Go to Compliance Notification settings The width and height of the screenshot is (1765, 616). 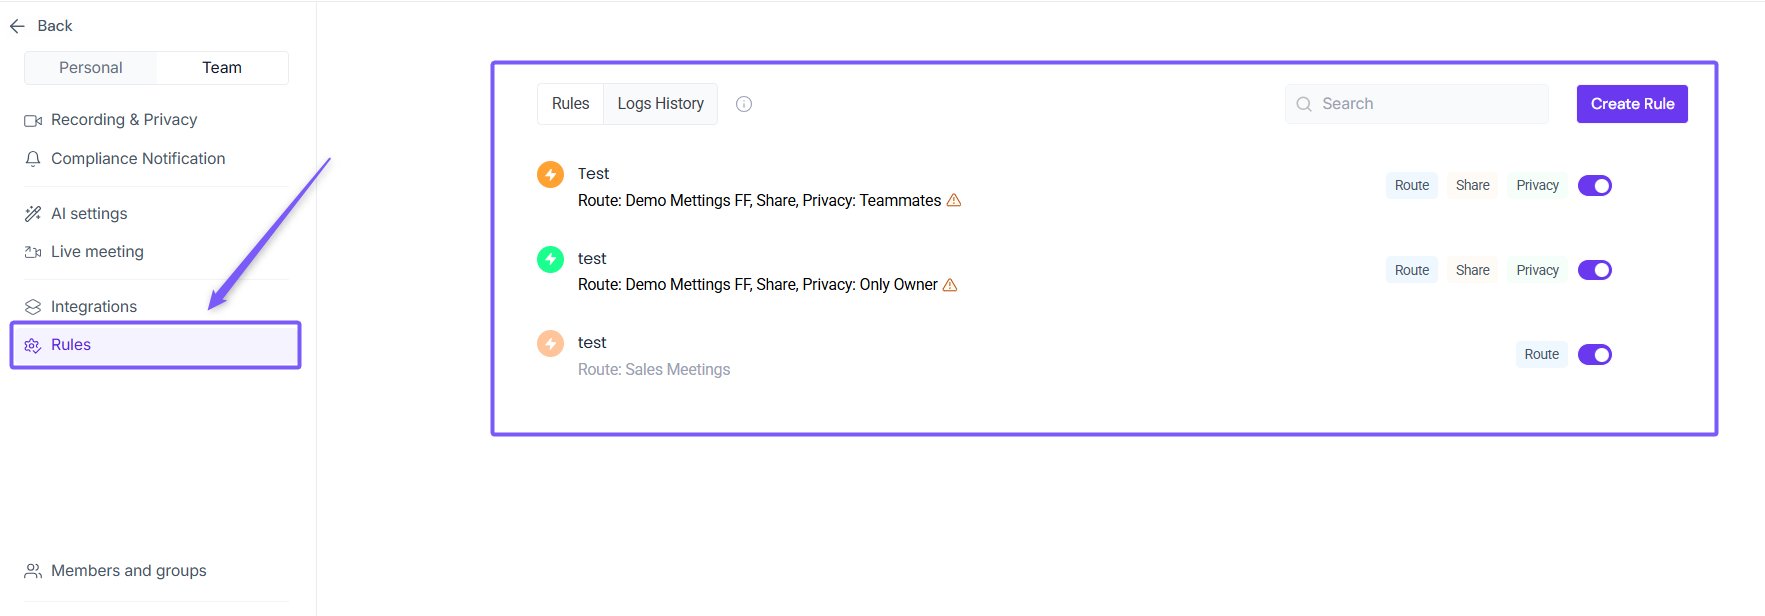(x=137, y=159)
